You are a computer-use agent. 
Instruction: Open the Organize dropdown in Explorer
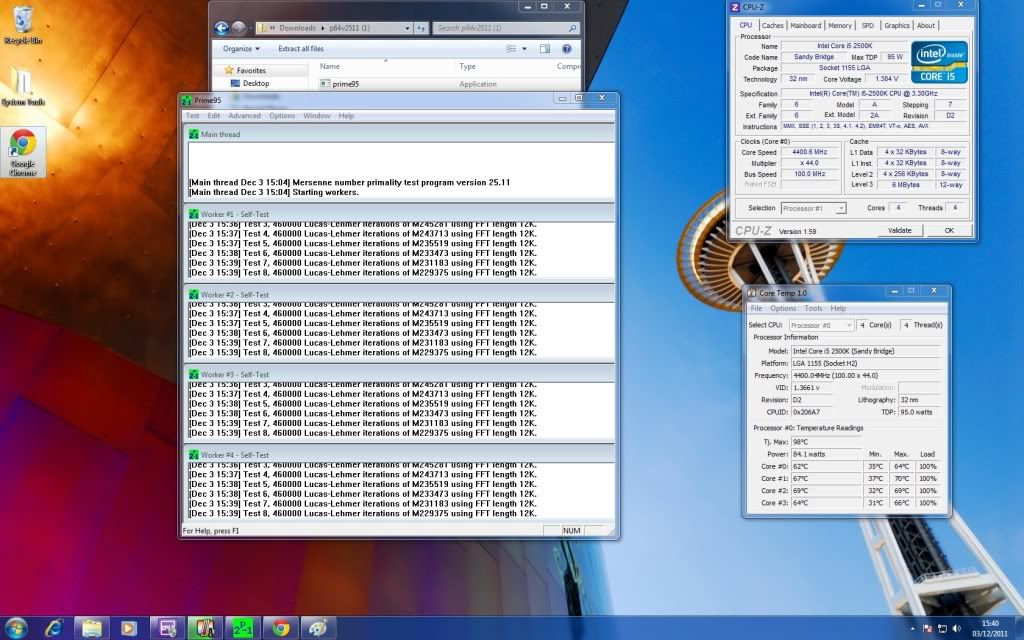(241, 49)
